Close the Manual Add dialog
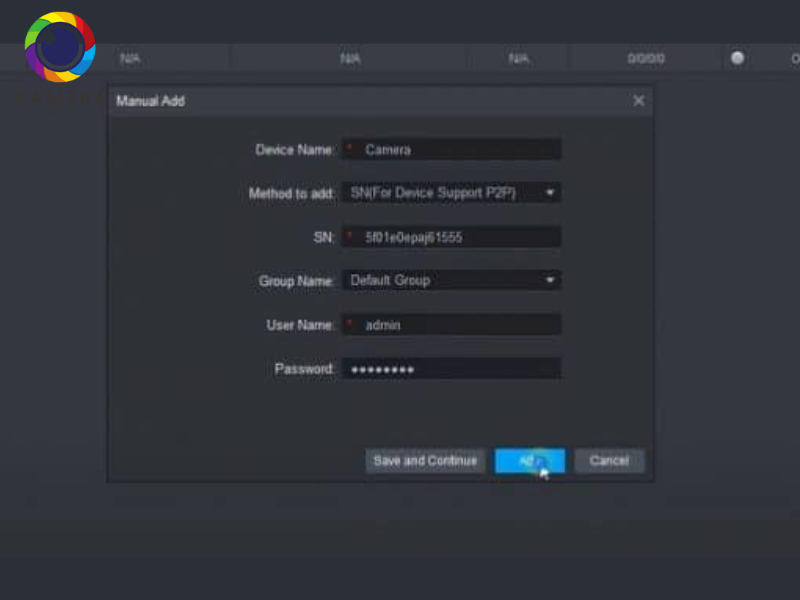This screenshot has width=800, height=600. [x=639, y=101]
